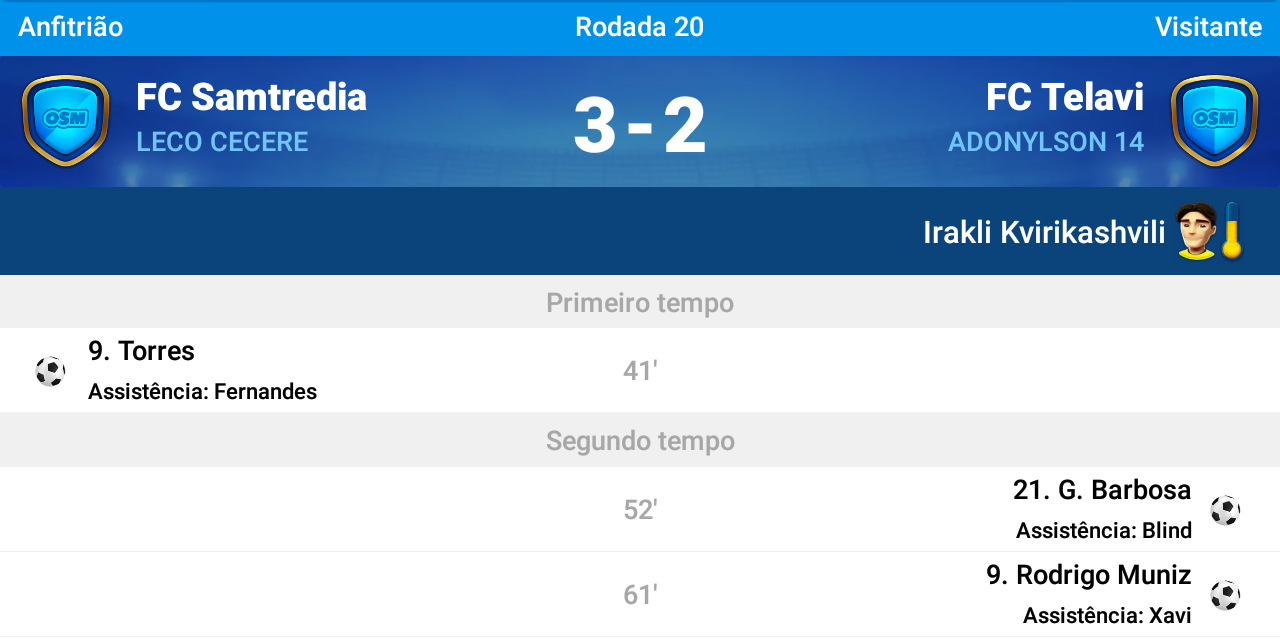Image resolution: width=1280 pixels, height=639 pixels.
Task: Click Irakli Kvirikashvili player avatar icon
Action: point(1196,231)
